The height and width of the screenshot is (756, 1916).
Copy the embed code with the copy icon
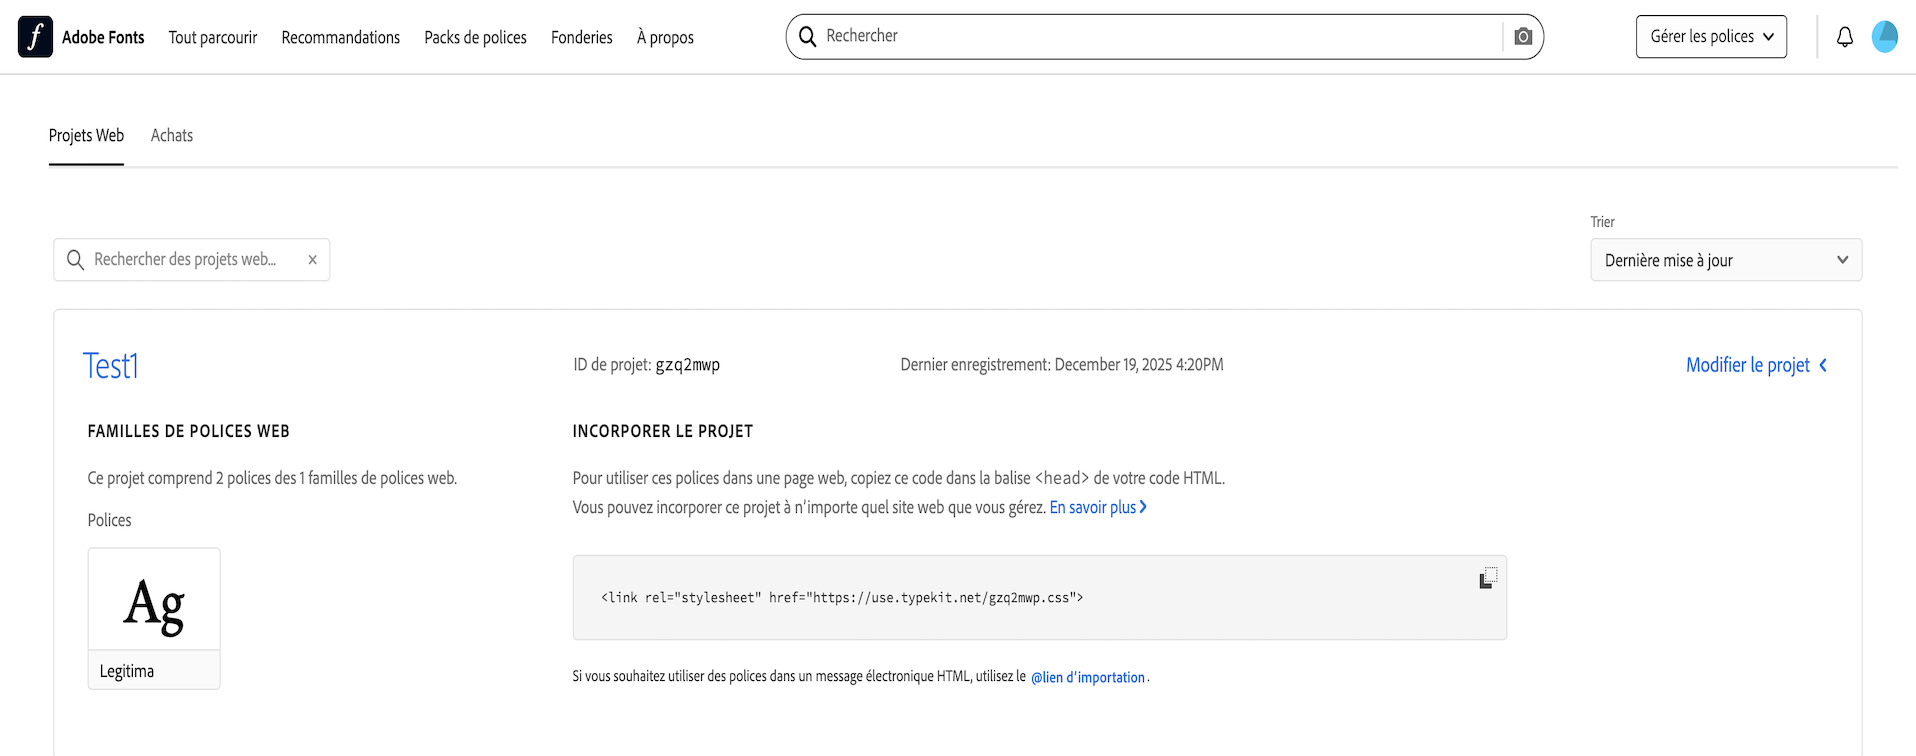pyautogui.click(x=1488, y=578)
